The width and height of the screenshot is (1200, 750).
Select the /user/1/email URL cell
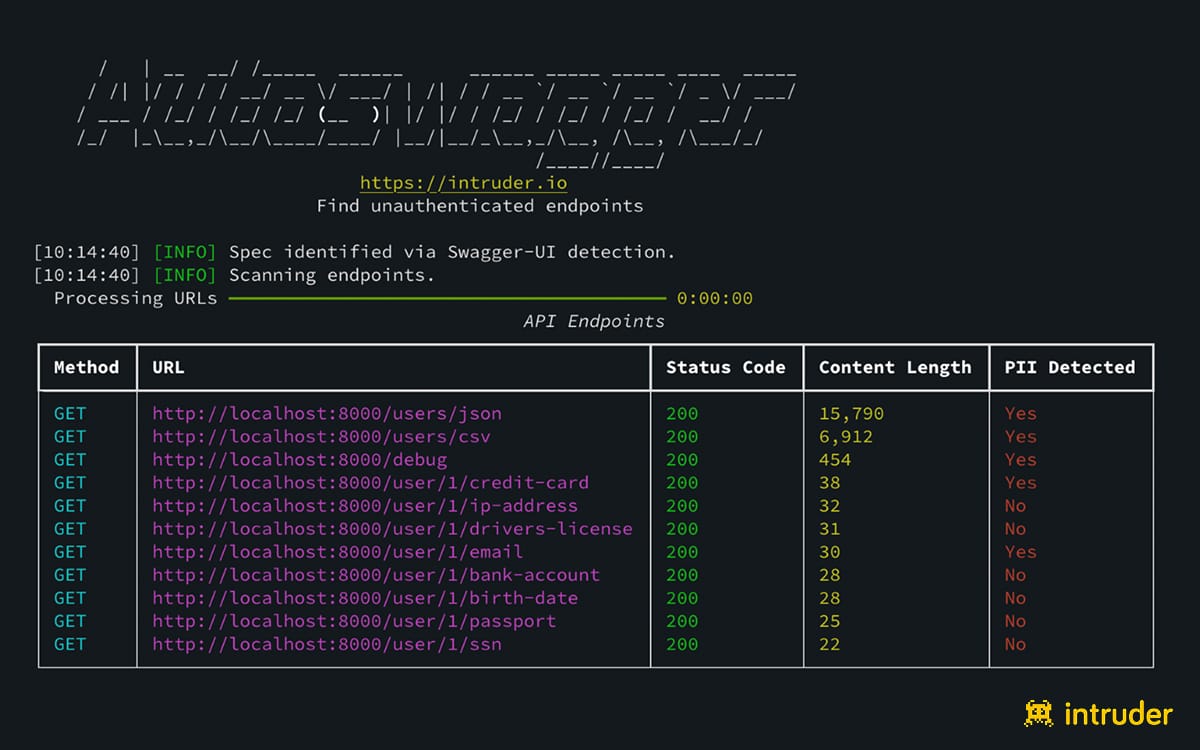pyautogui.click(x=338, y=551)
